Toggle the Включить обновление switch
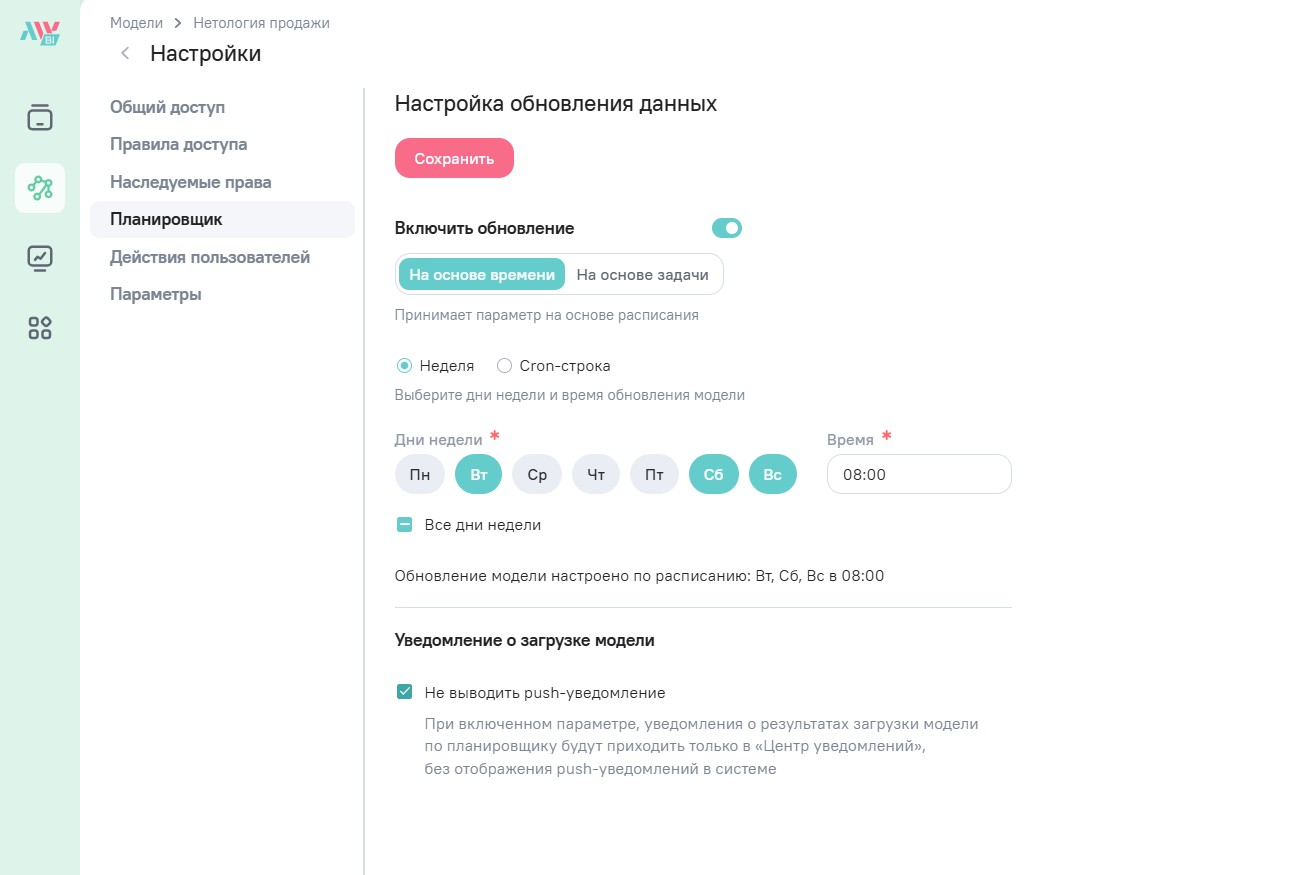 [727, 228]
